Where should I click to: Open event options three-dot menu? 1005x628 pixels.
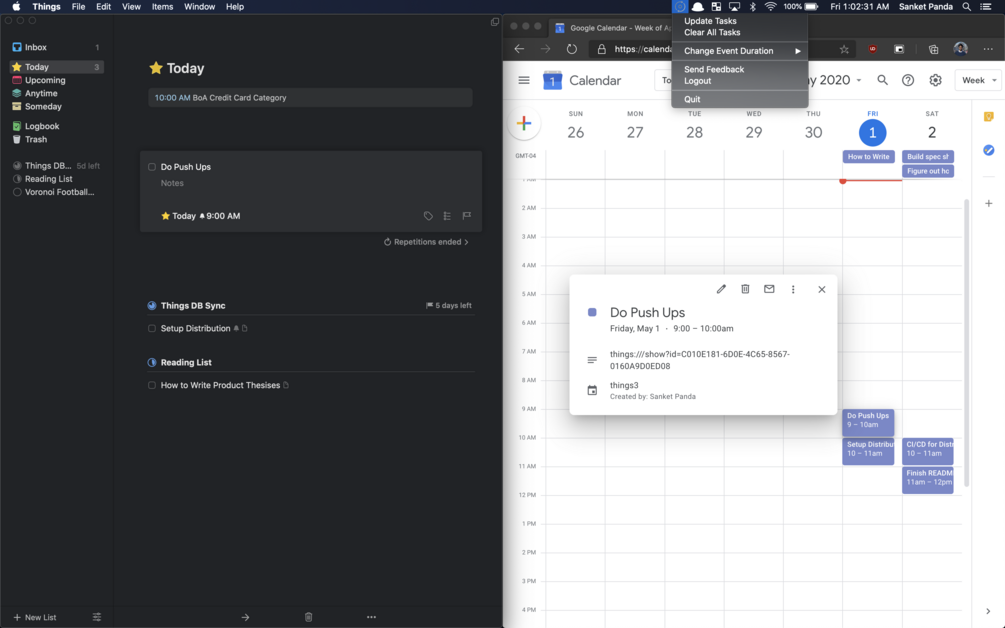click(x=793, y=290)
